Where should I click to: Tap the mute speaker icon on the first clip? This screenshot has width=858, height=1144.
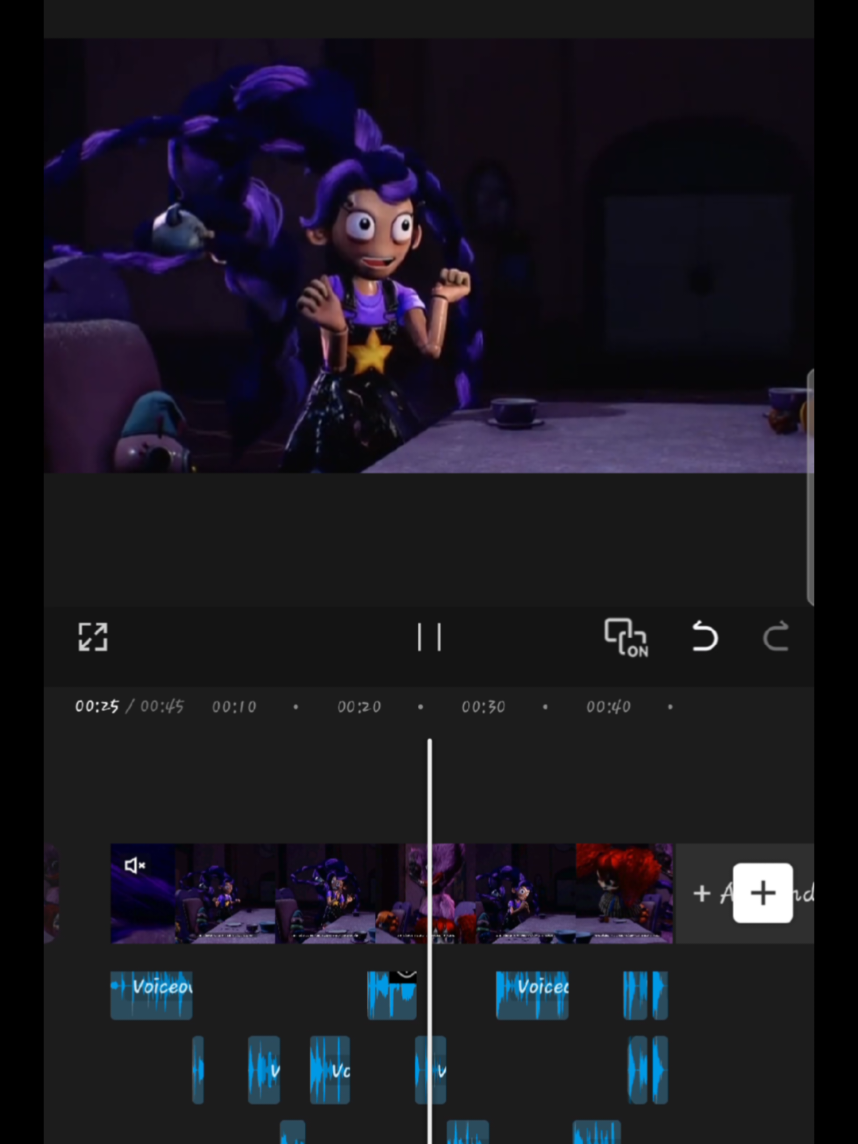click(135, 865)
